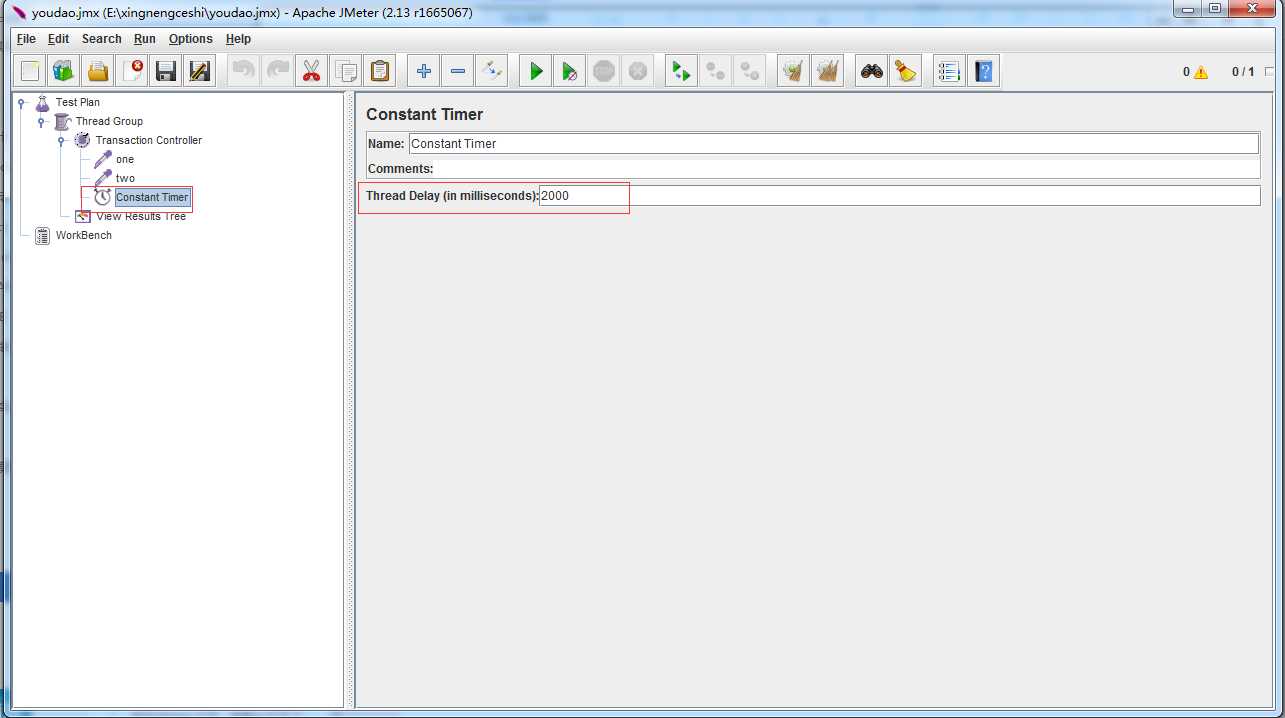Select Constant Timer tree node
Screen dimensions: 1285x718
click(152, 197)
